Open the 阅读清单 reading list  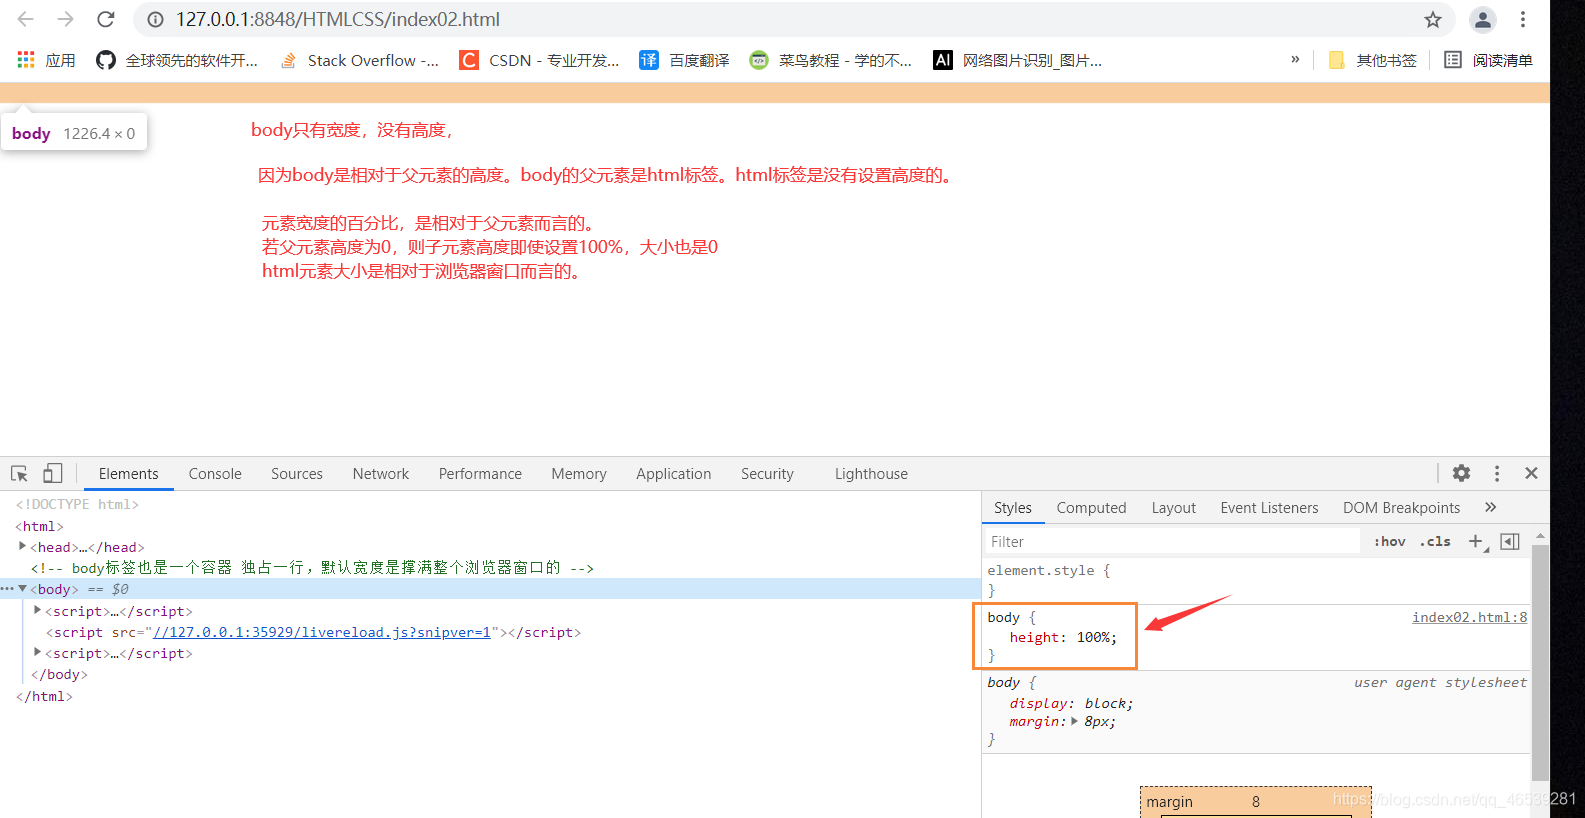[x=1488, y=60]
